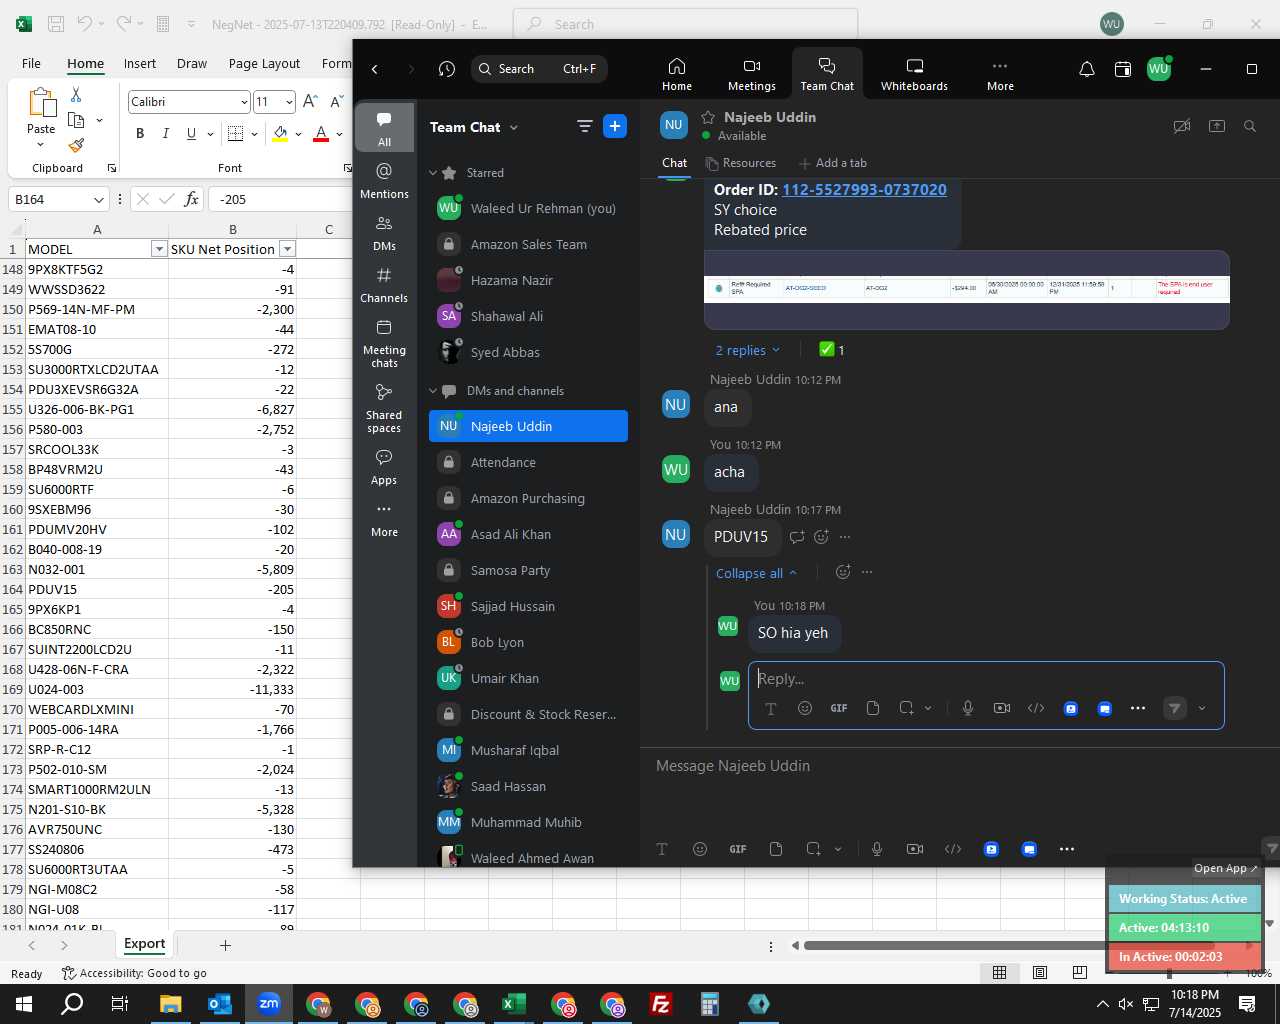Screen dimensions: 1280x1024
Task: Click Zoom search box
Action: click(539, 69)
